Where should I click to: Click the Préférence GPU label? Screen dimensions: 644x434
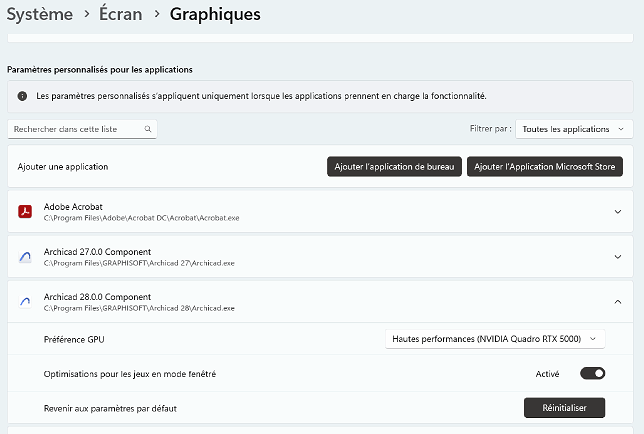[x=74, y=340]
